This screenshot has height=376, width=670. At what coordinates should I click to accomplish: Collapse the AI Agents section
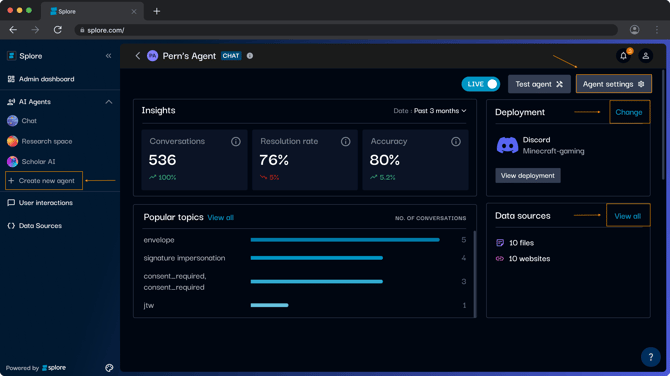coord(109,102)
